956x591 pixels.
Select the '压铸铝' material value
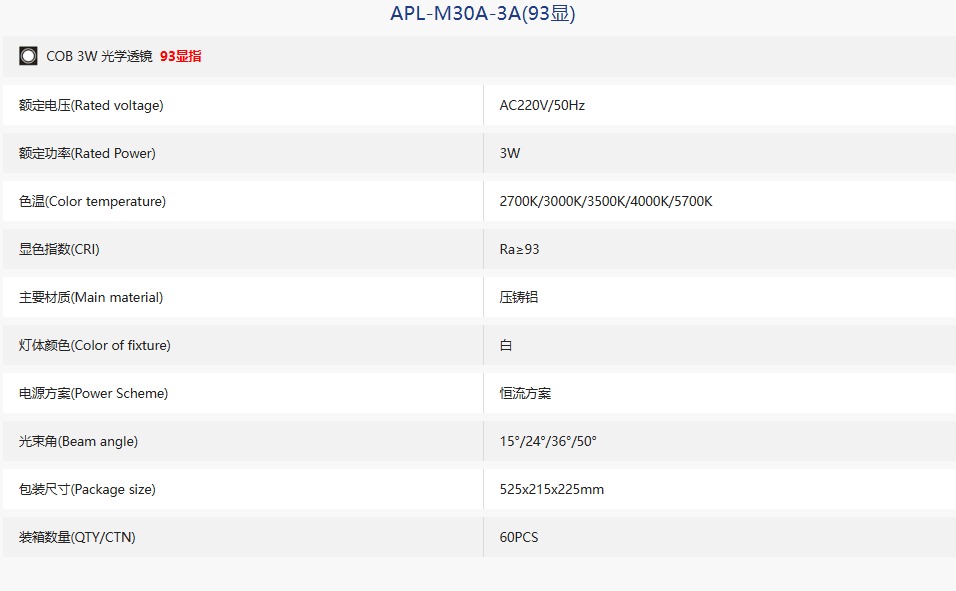[x=519, y=297]
